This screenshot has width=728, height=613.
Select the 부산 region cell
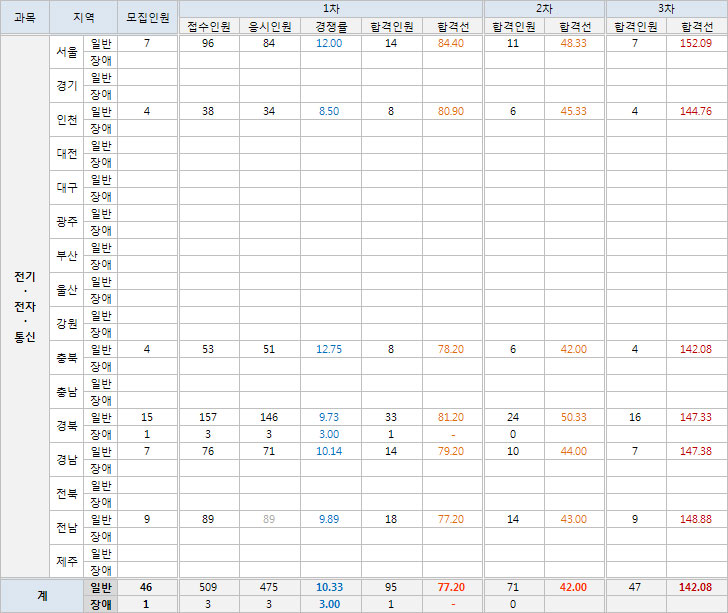(x=67, y=255)
